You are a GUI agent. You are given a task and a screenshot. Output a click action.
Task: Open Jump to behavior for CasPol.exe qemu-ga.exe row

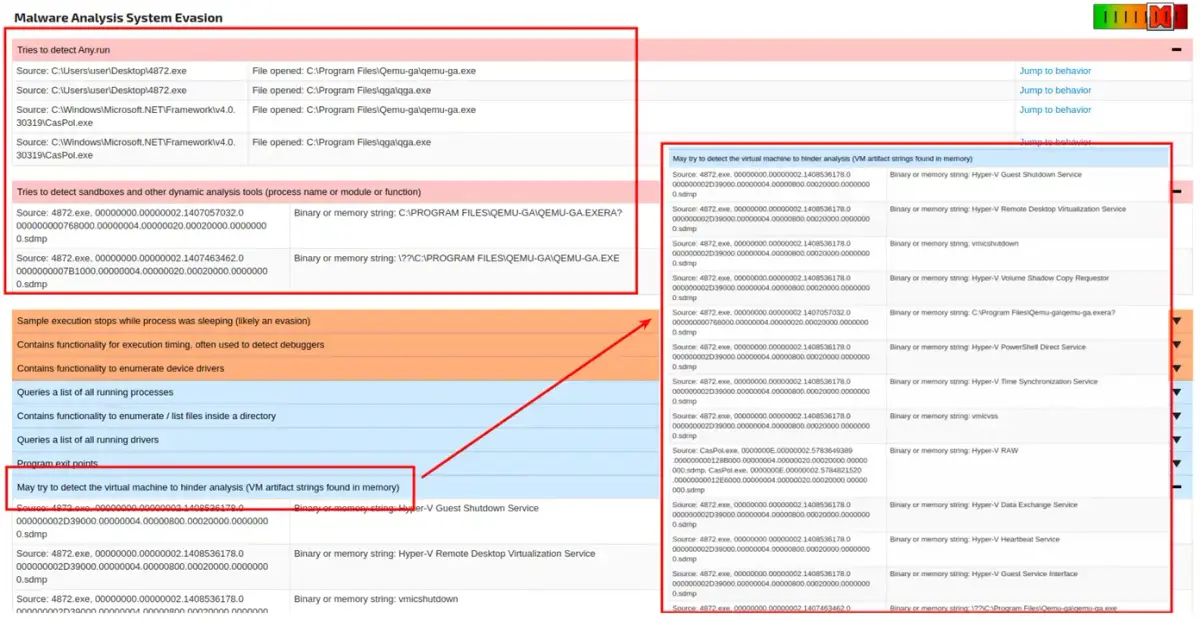coord(1055,110)
